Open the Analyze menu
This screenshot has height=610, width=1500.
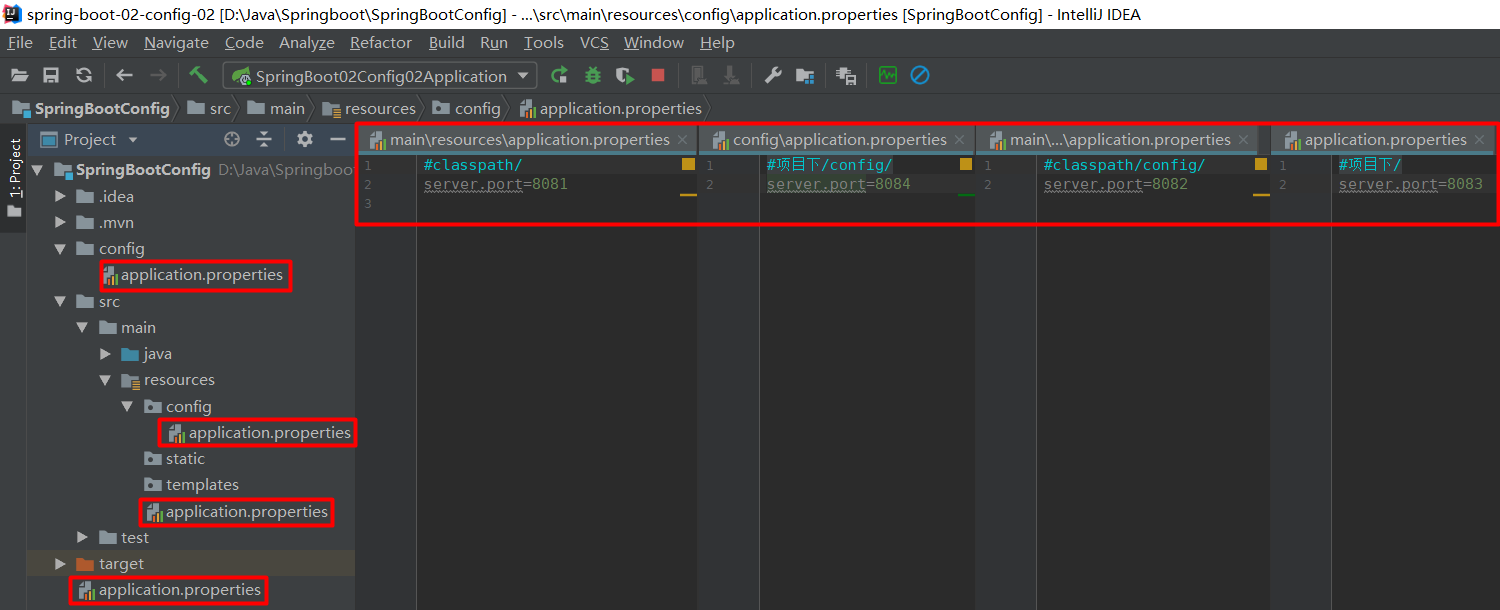(307, 43)
